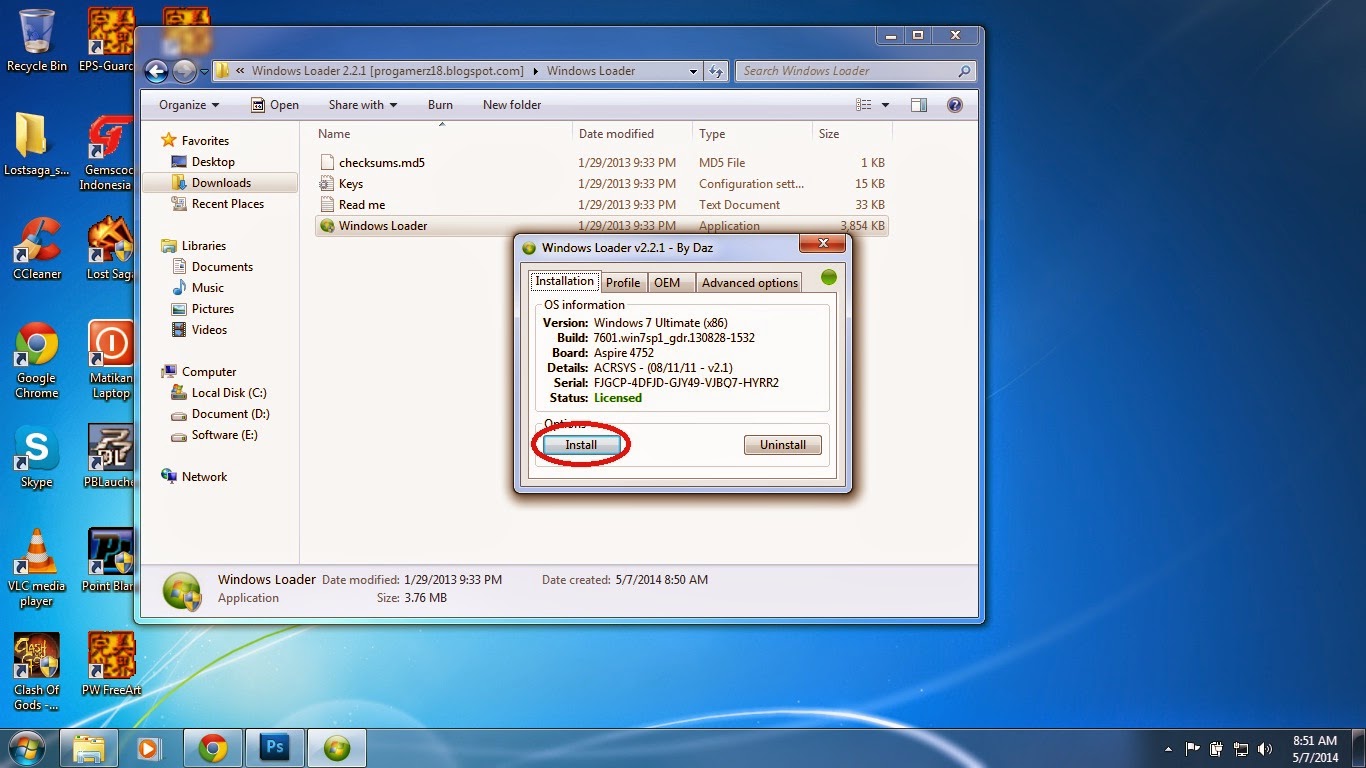Expand the address bar history dropdown
1366x768 pixels.
pyautogui.click(x=694, y=71)
